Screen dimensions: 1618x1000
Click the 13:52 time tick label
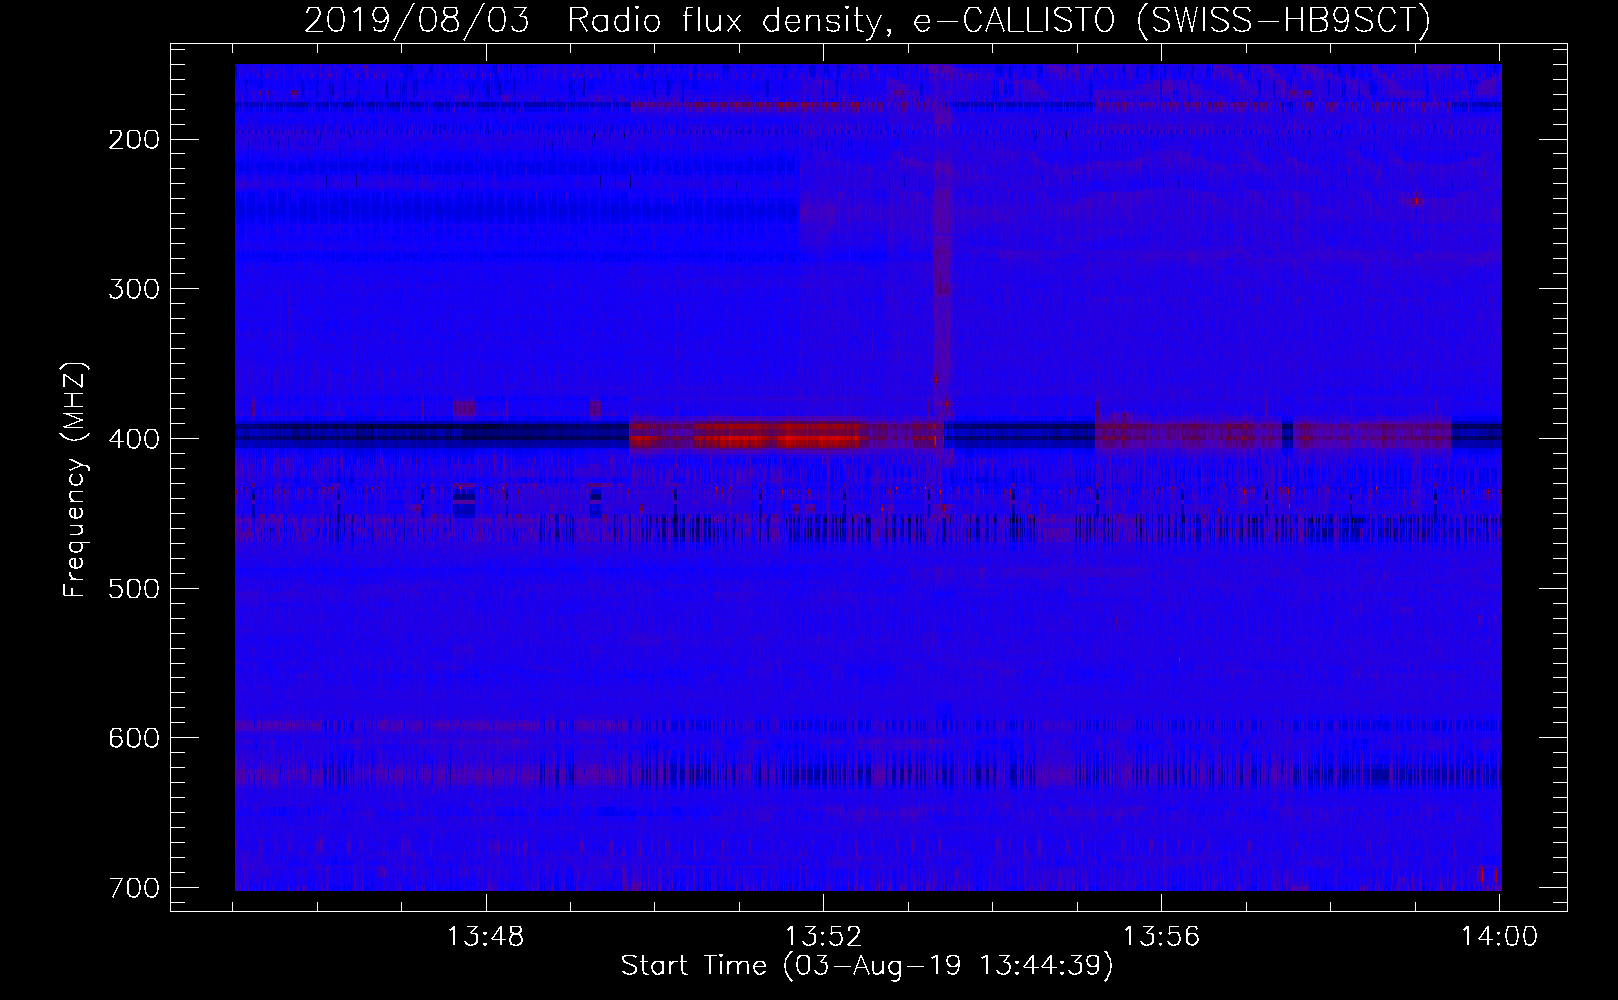823,937
